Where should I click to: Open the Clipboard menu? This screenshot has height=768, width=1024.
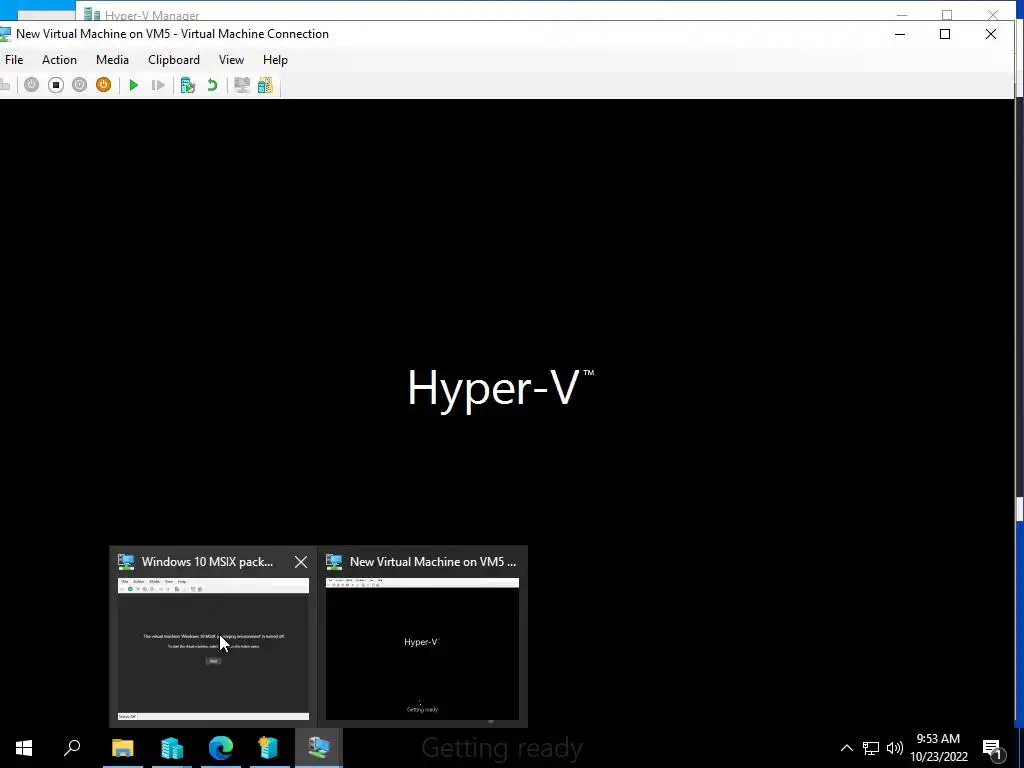point(174,59)
